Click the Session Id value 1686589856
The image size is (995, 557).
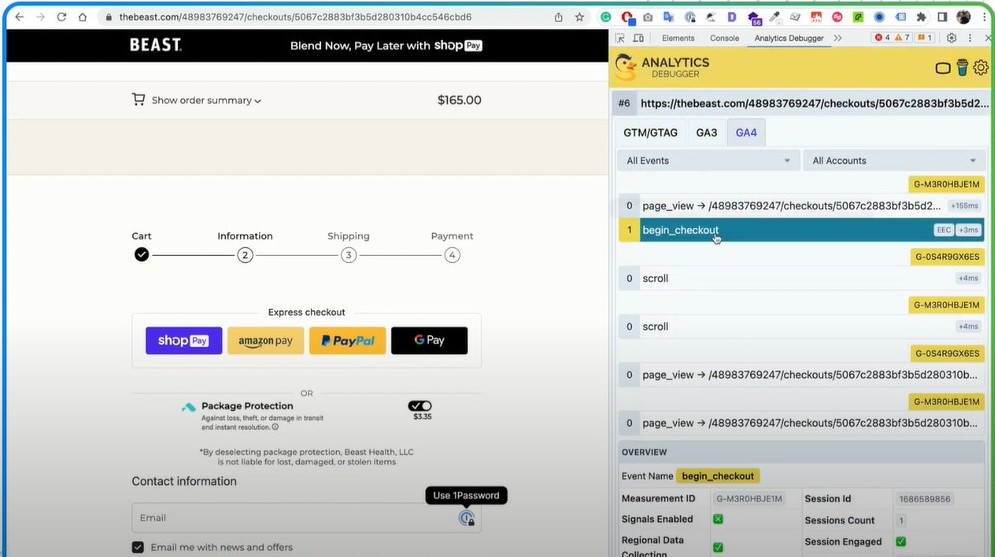pyautogui.click(x=925, y=499)
